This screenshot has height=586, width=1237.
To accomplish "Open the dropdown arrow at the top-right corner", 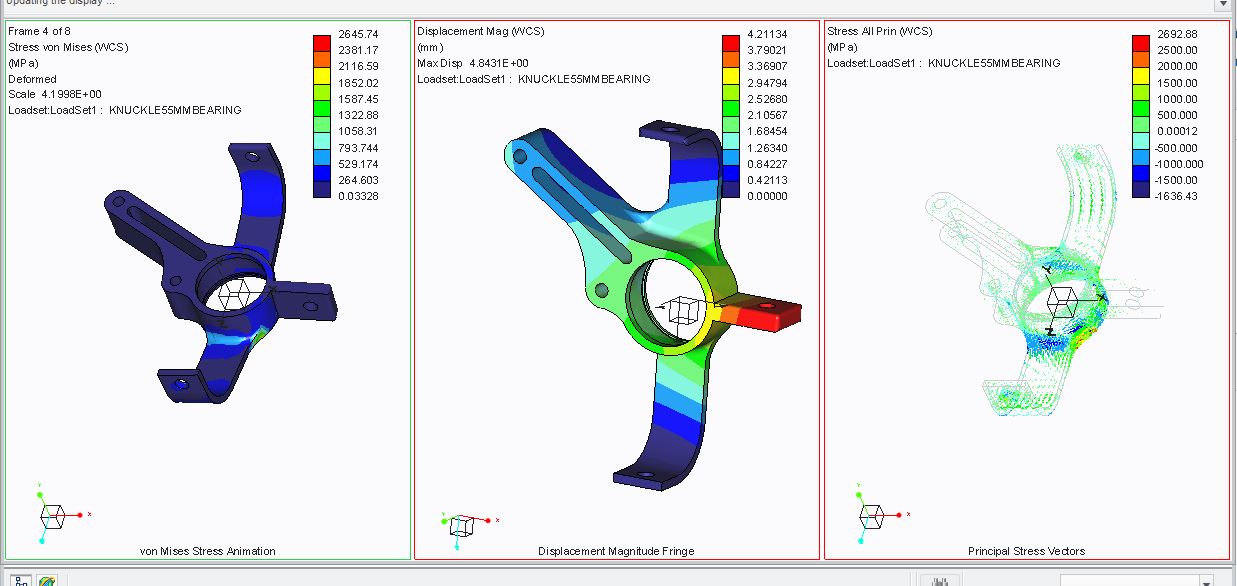I will point(1221,5).
